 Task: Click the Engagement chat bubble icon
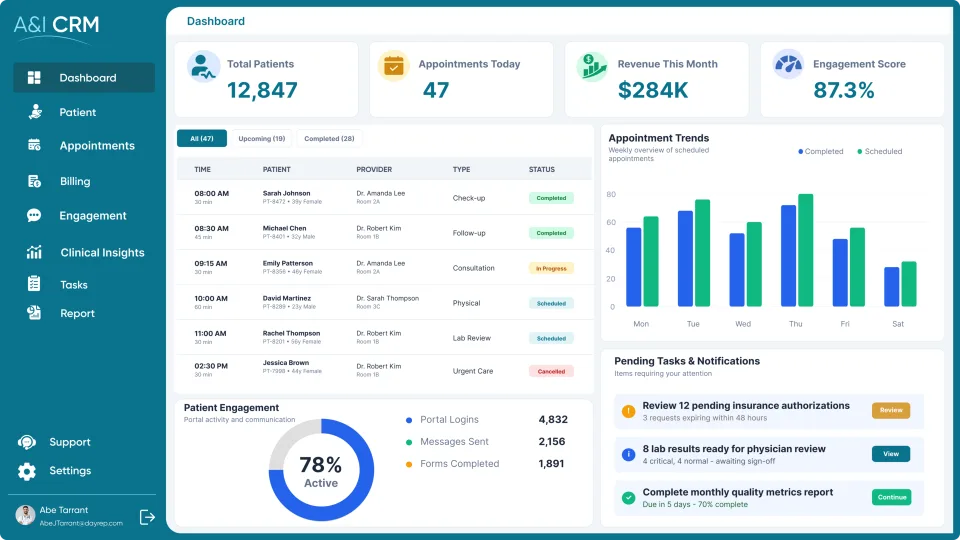[x=34, y=216]
